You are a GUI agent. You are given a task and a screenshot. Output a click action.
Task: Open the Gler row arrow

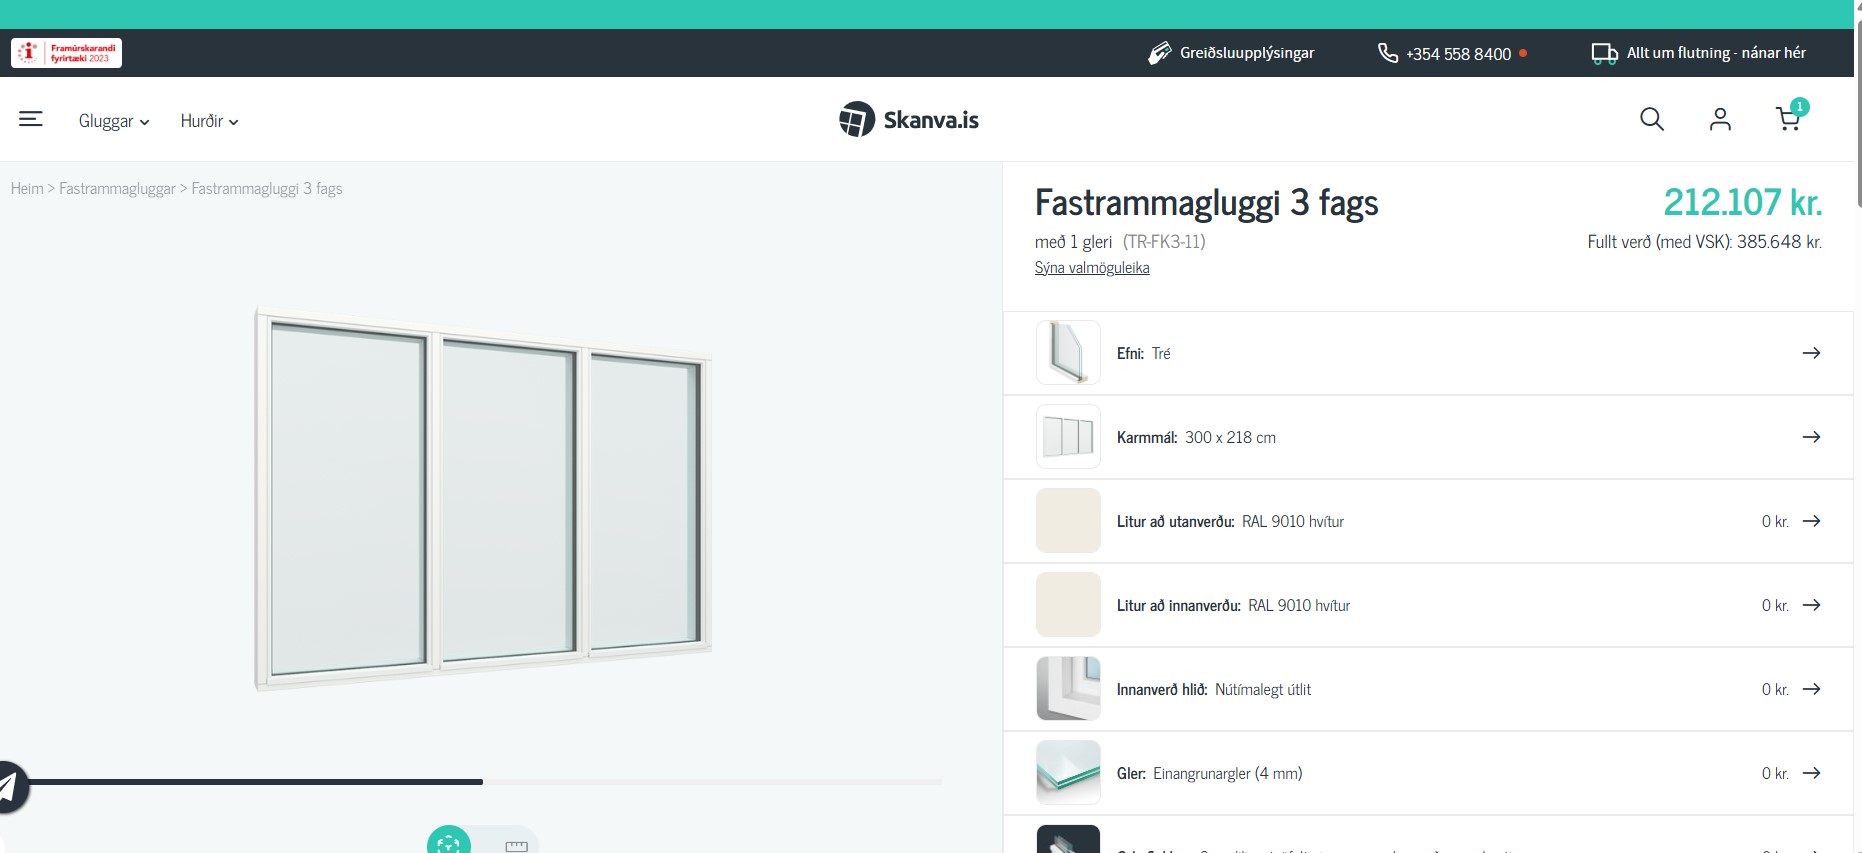coord(1811,773)
